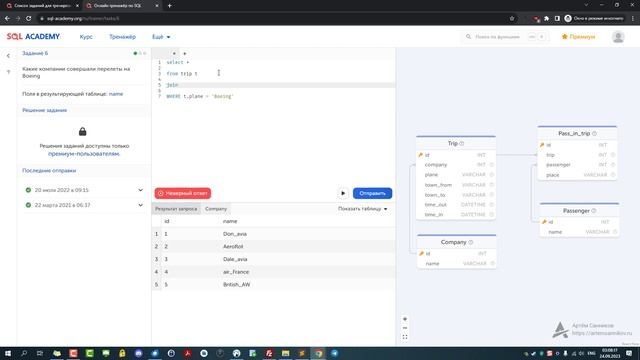The width and height of the screenshot is (640, 360).
Task: Expand the Ещё dropdown menu
Action: pos(161,37)
